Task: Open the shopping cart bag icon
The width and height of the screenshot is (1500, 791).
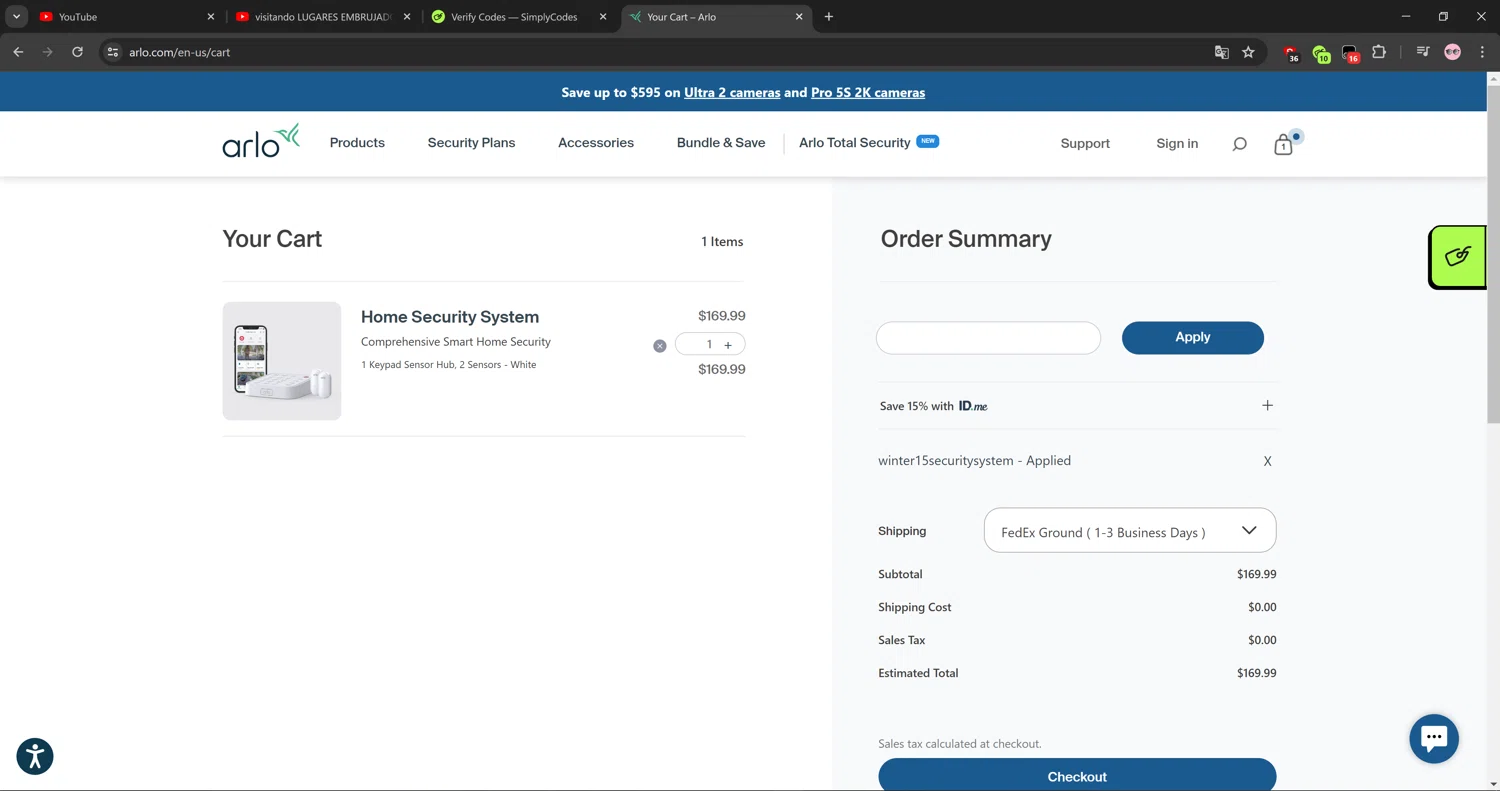Action: point(1284,144)
